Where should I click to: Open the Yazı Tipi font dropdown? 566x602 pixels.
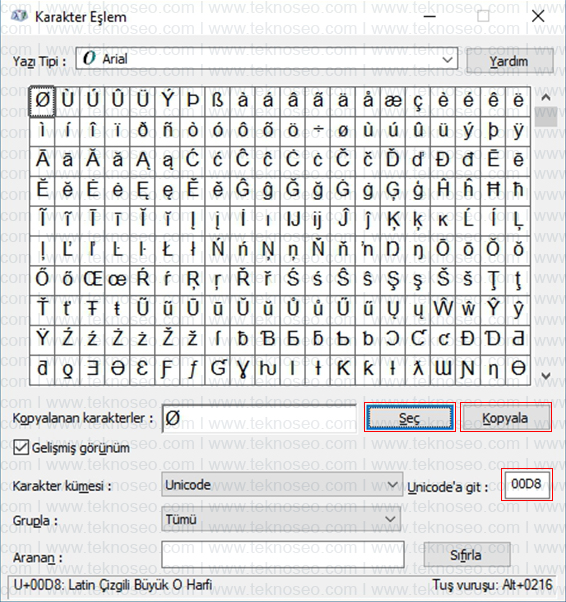pos(266,59)
